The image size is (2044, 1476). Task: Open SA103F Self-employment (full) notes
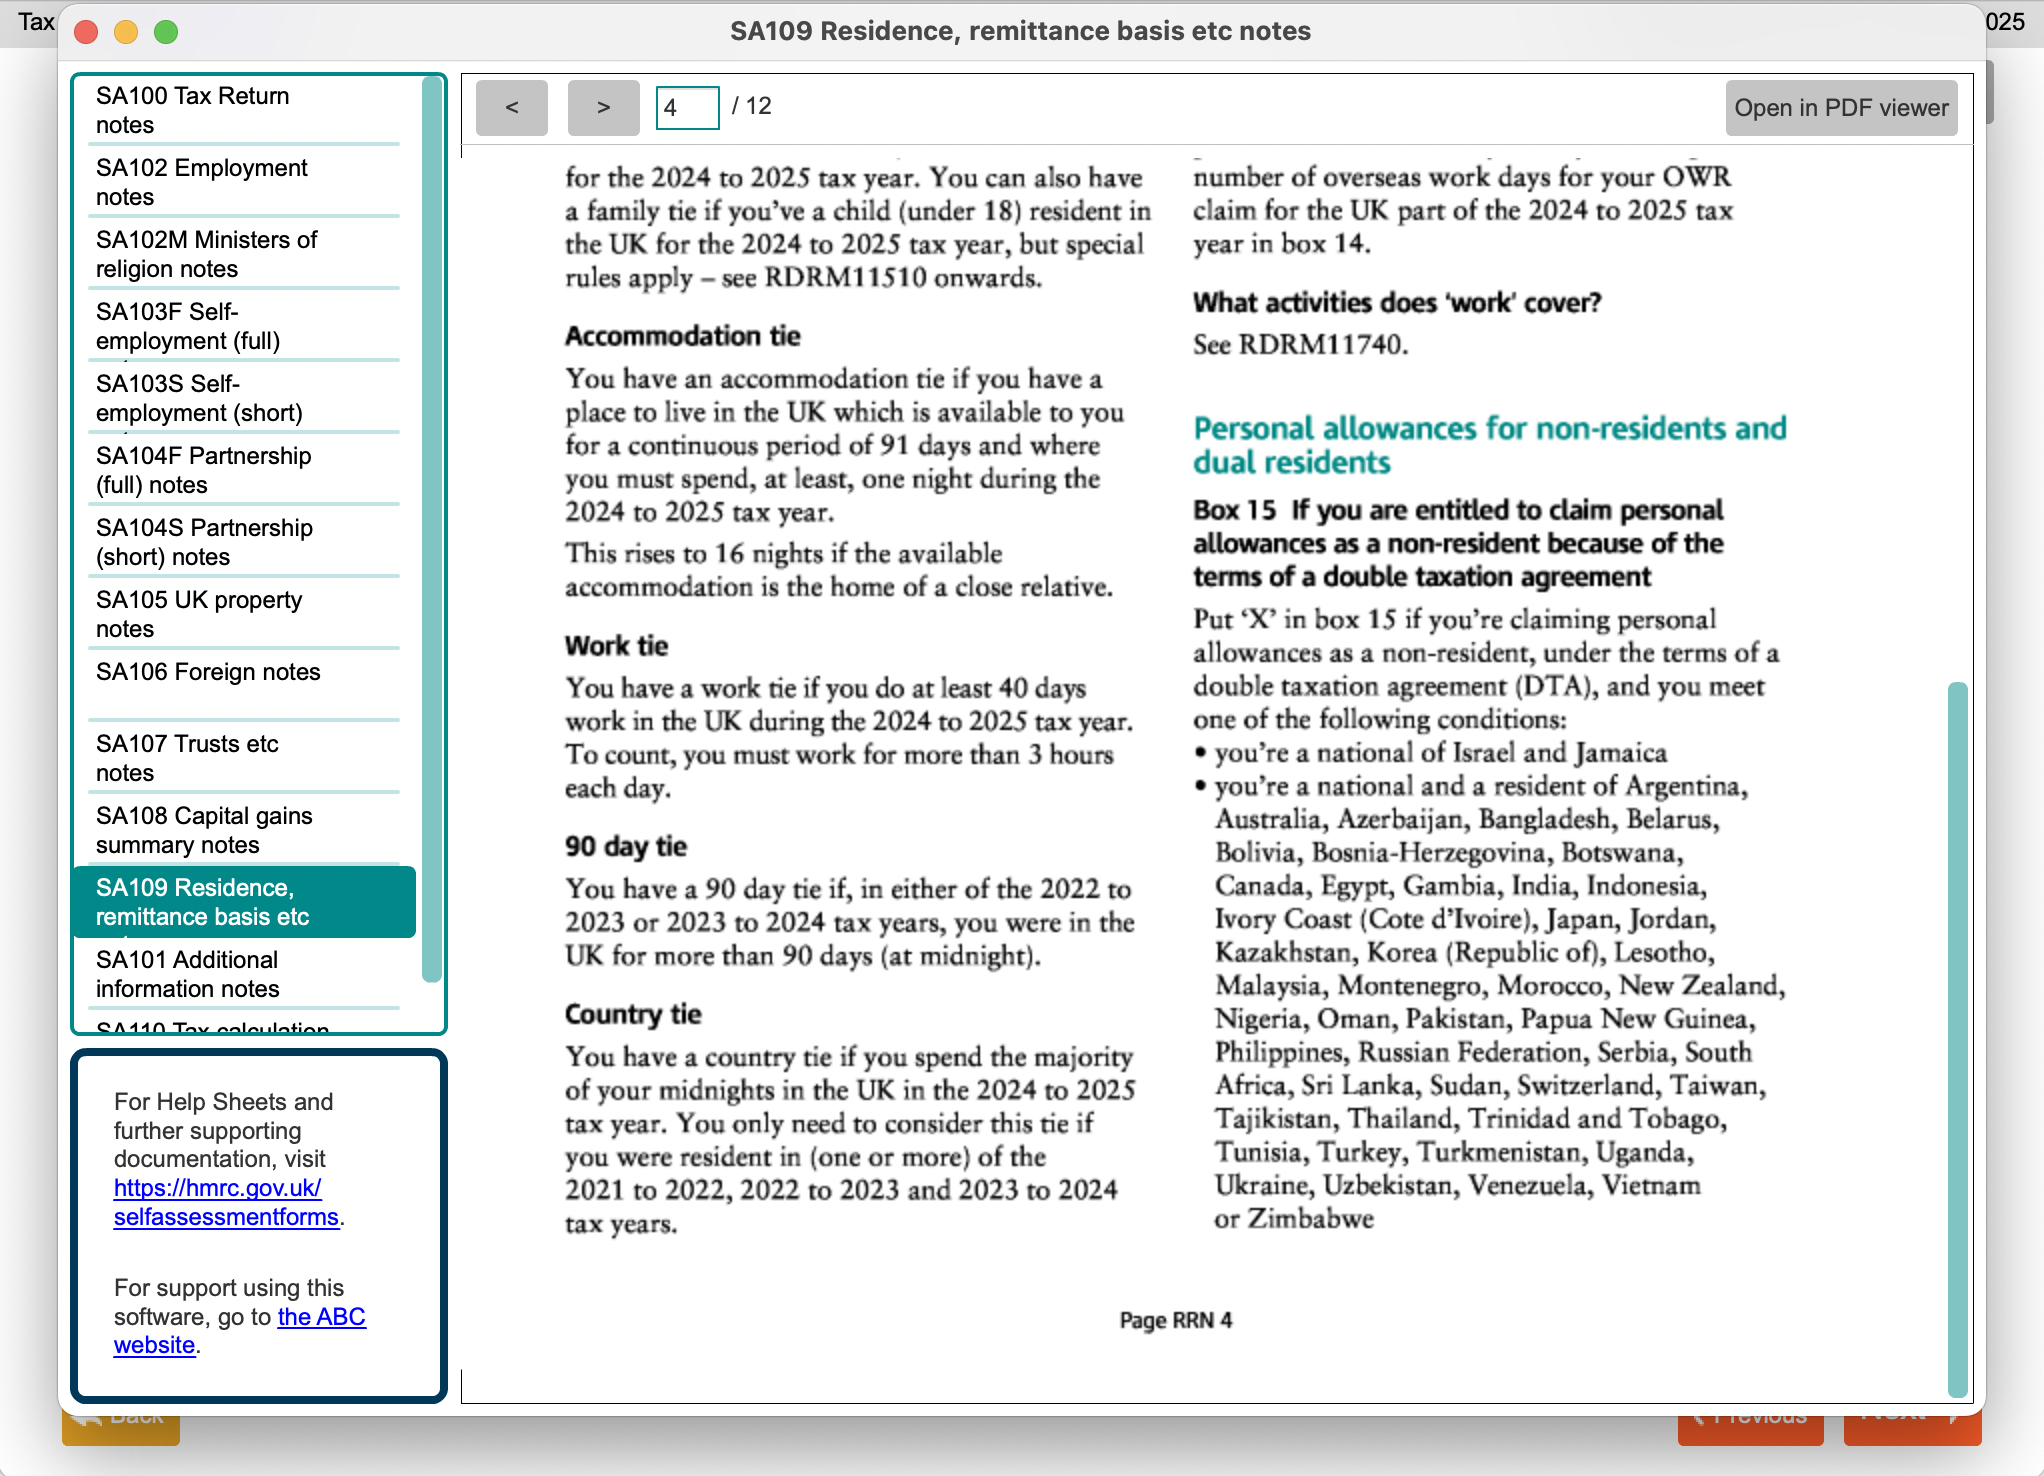(246, 326)
